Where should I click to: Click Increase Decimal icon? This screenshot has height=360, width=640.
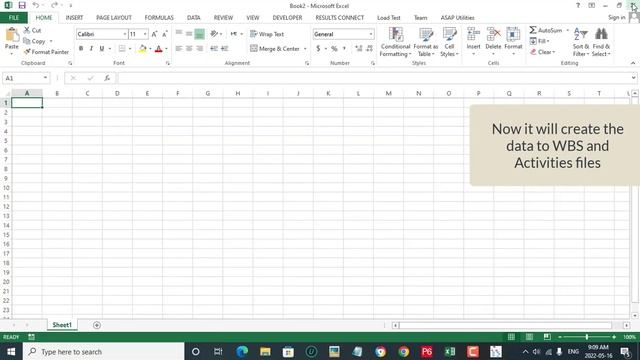(x=358, y=49)
